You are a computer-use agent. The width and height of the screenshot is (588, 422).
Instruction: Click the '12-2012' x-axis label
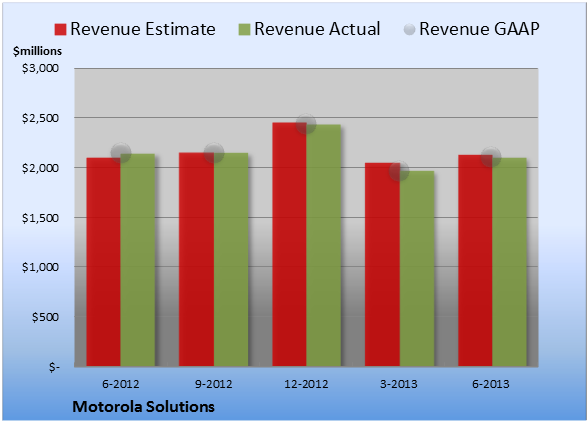(x=306, y=384)
